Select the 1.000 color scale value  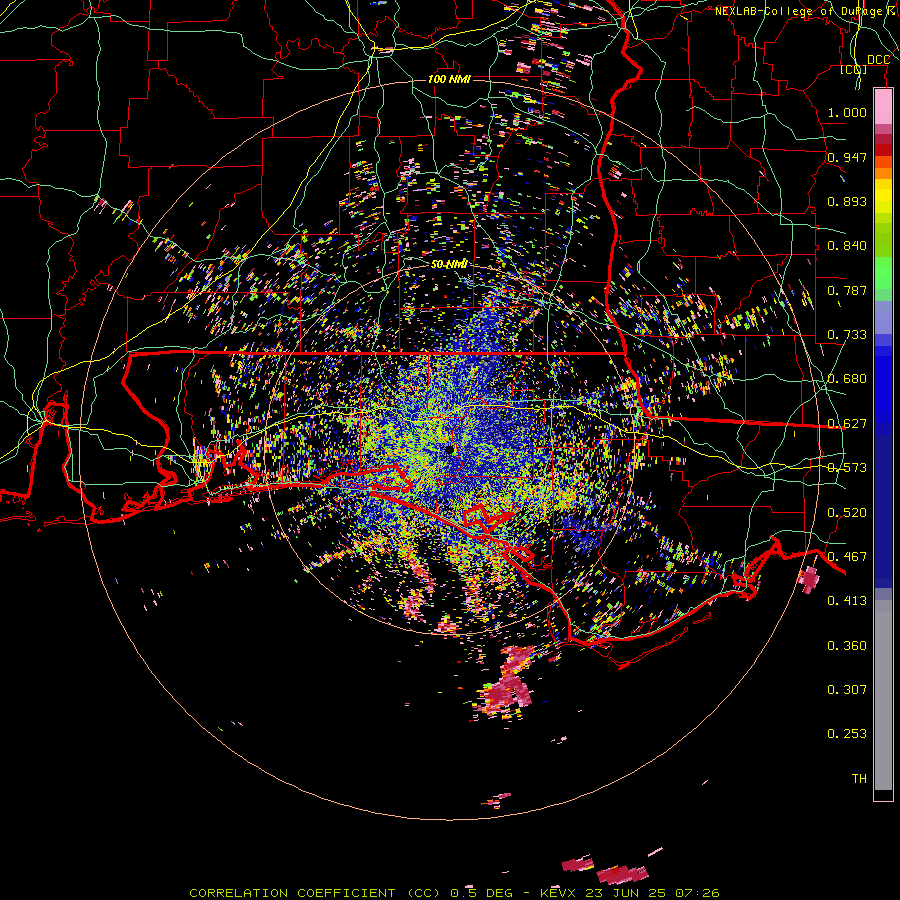click(x=847, y=112)
